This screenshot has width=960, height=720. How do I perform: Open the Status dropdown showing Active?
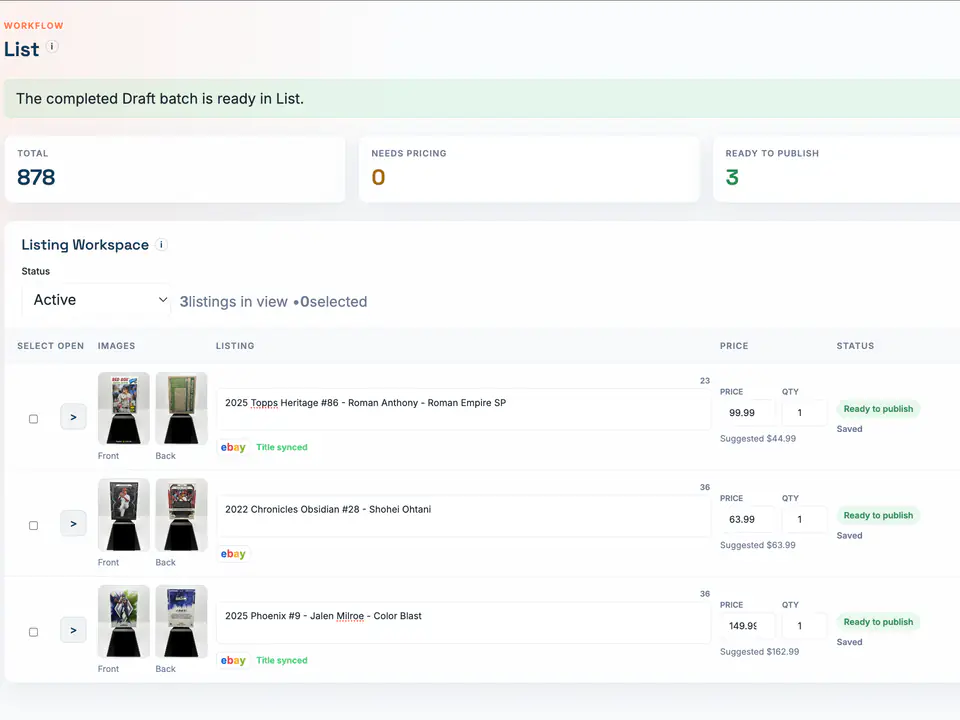96,300
